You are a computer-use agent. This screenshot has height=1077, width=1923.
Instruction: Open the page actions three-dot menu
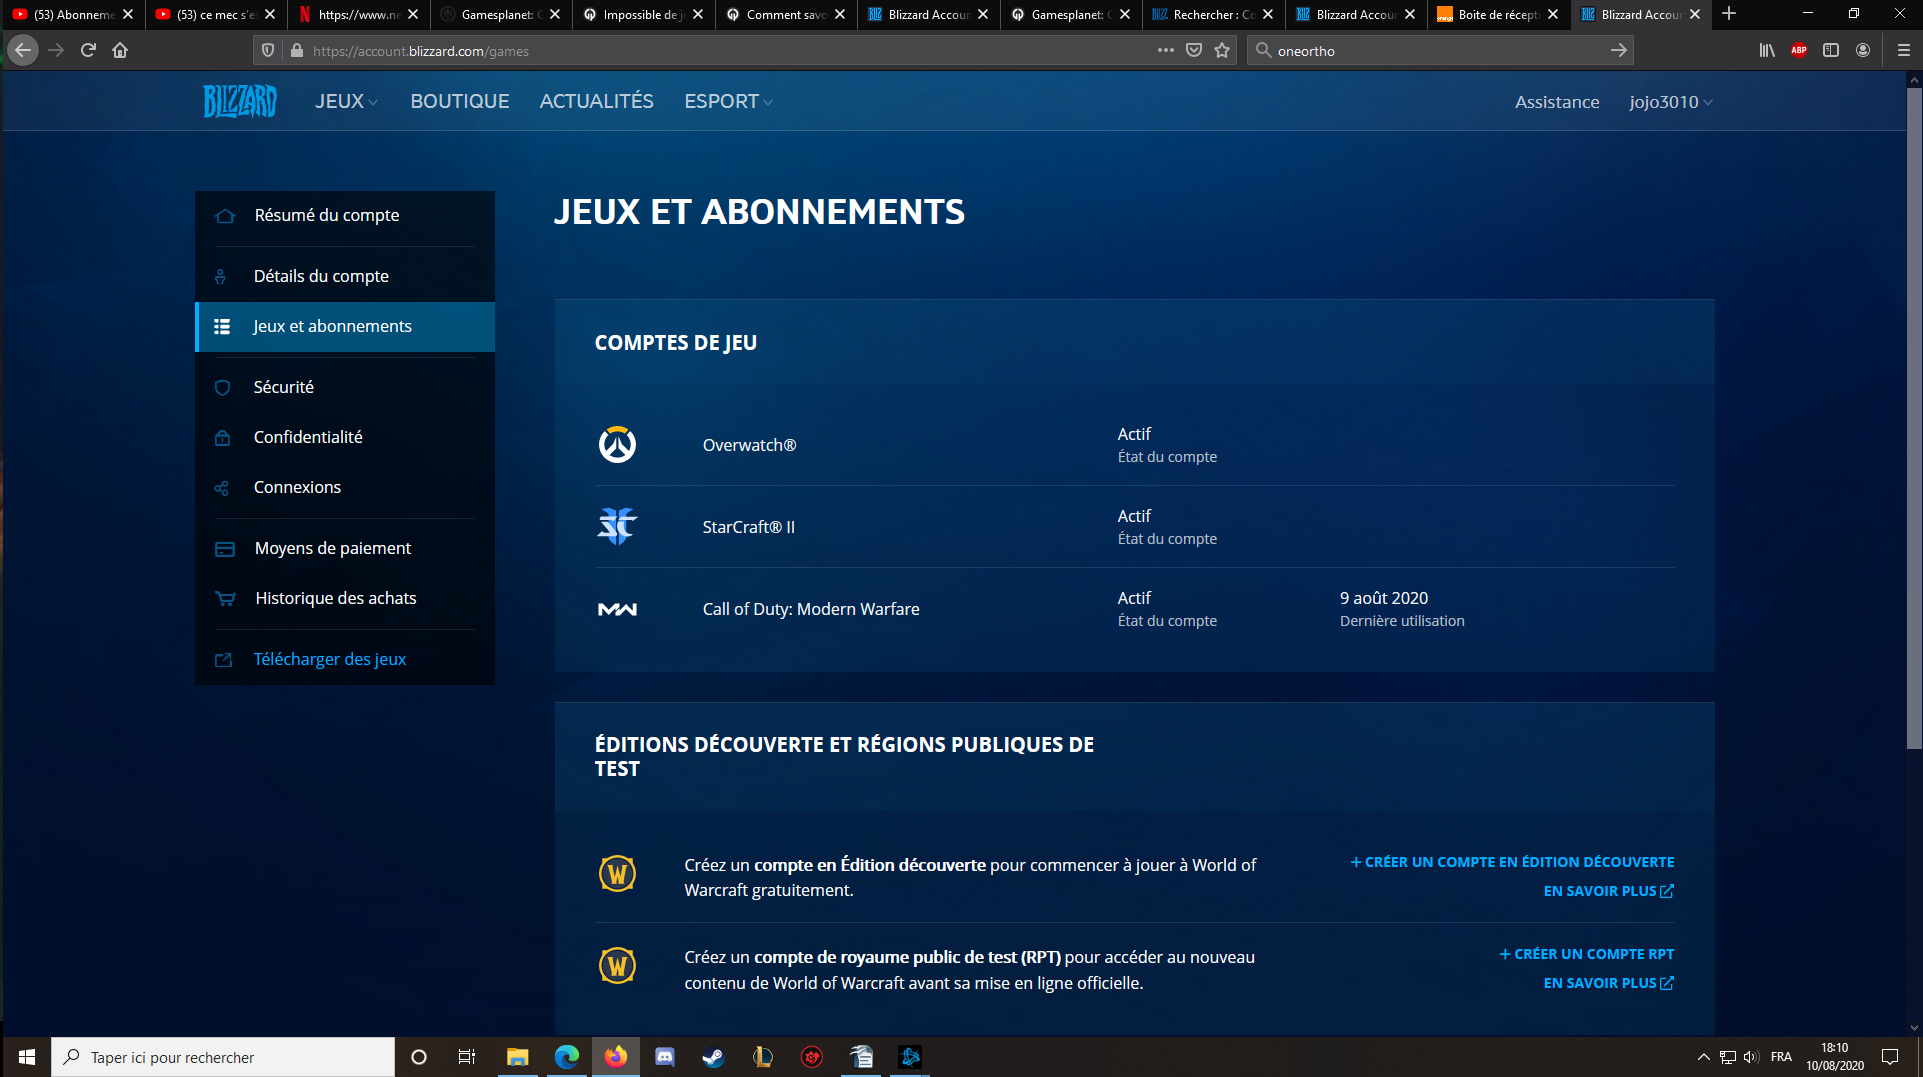[x=1166, y=50]
